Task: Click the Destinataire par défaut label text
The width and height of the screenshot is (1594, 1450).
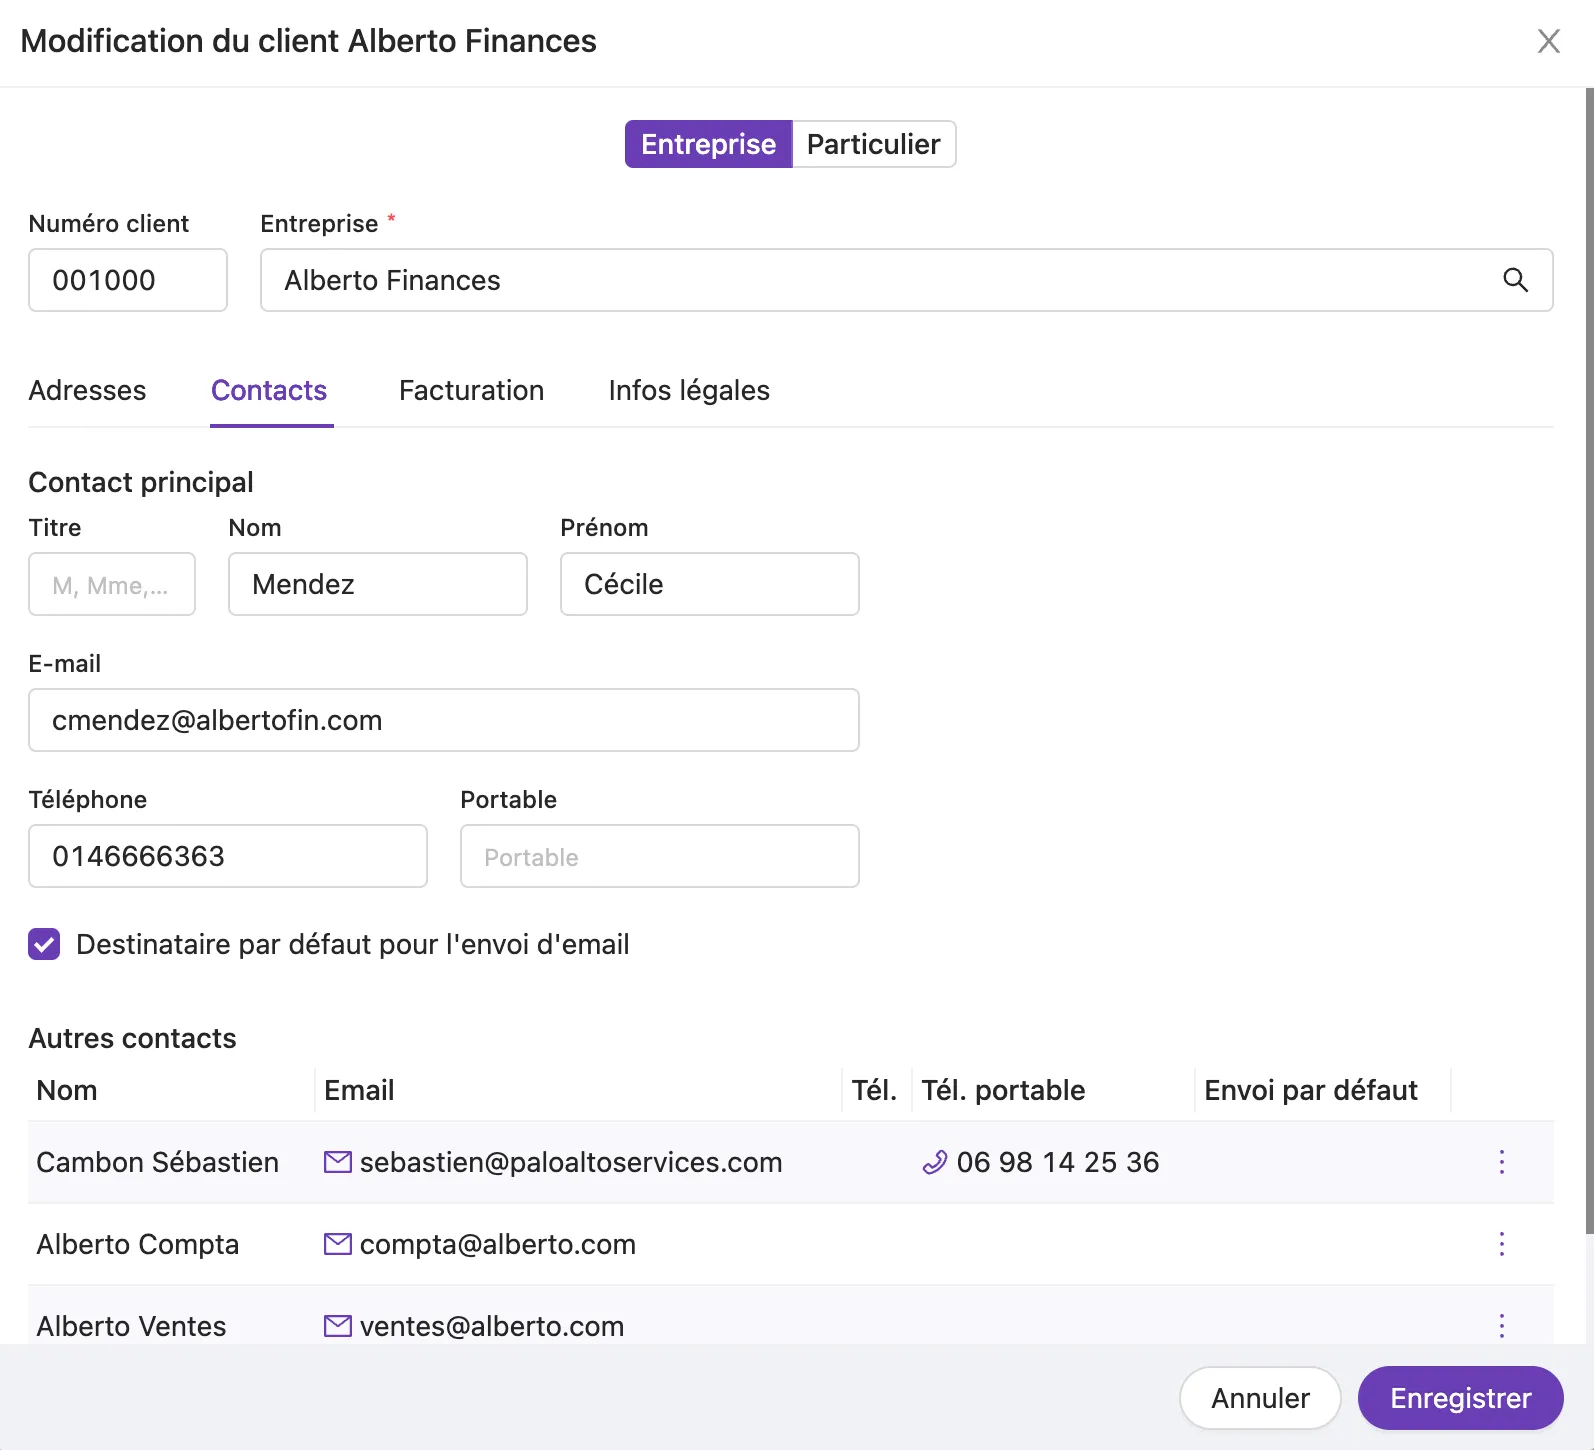Action: [x=353, y=944]
